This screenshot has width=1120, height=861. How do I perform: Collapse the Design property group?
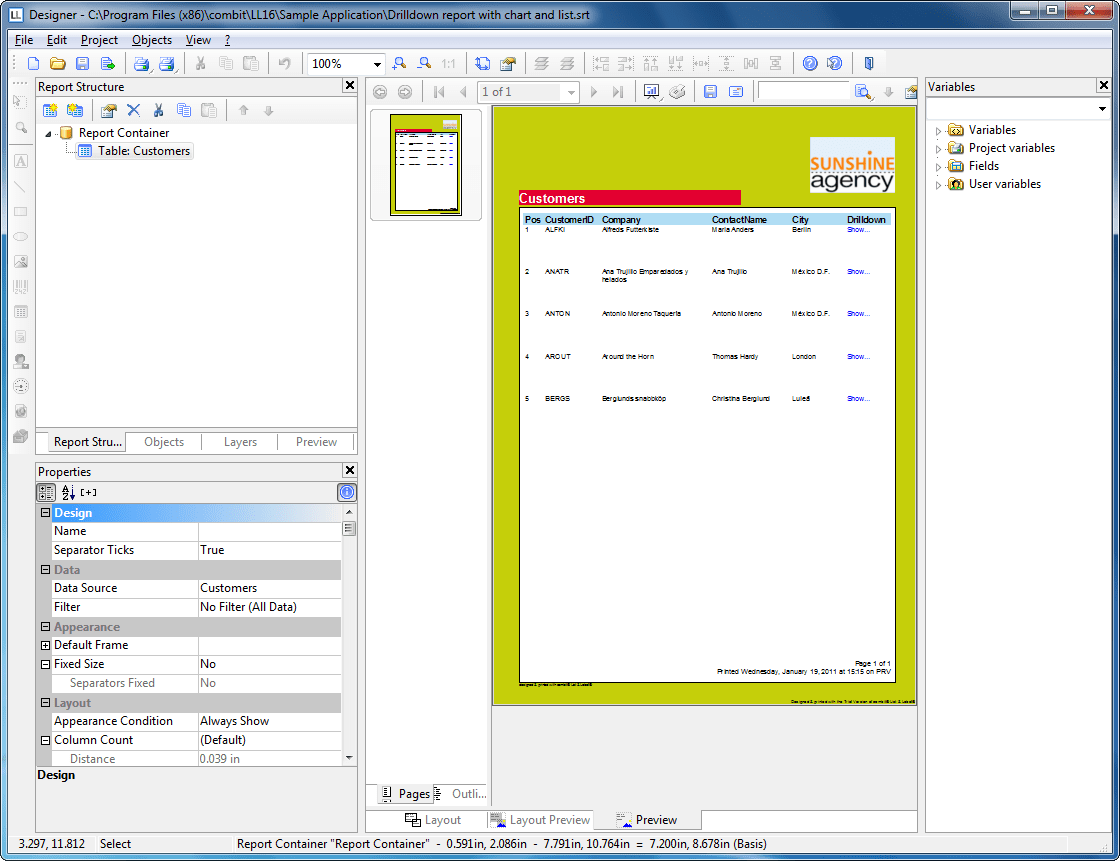coord(45,513)
